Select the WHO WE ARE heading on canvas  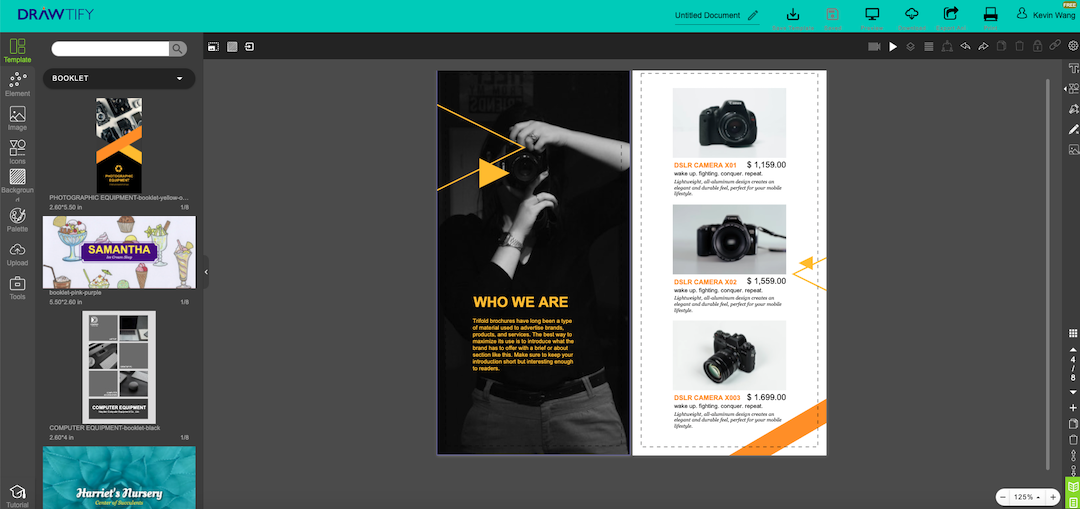tap(521, 302)
